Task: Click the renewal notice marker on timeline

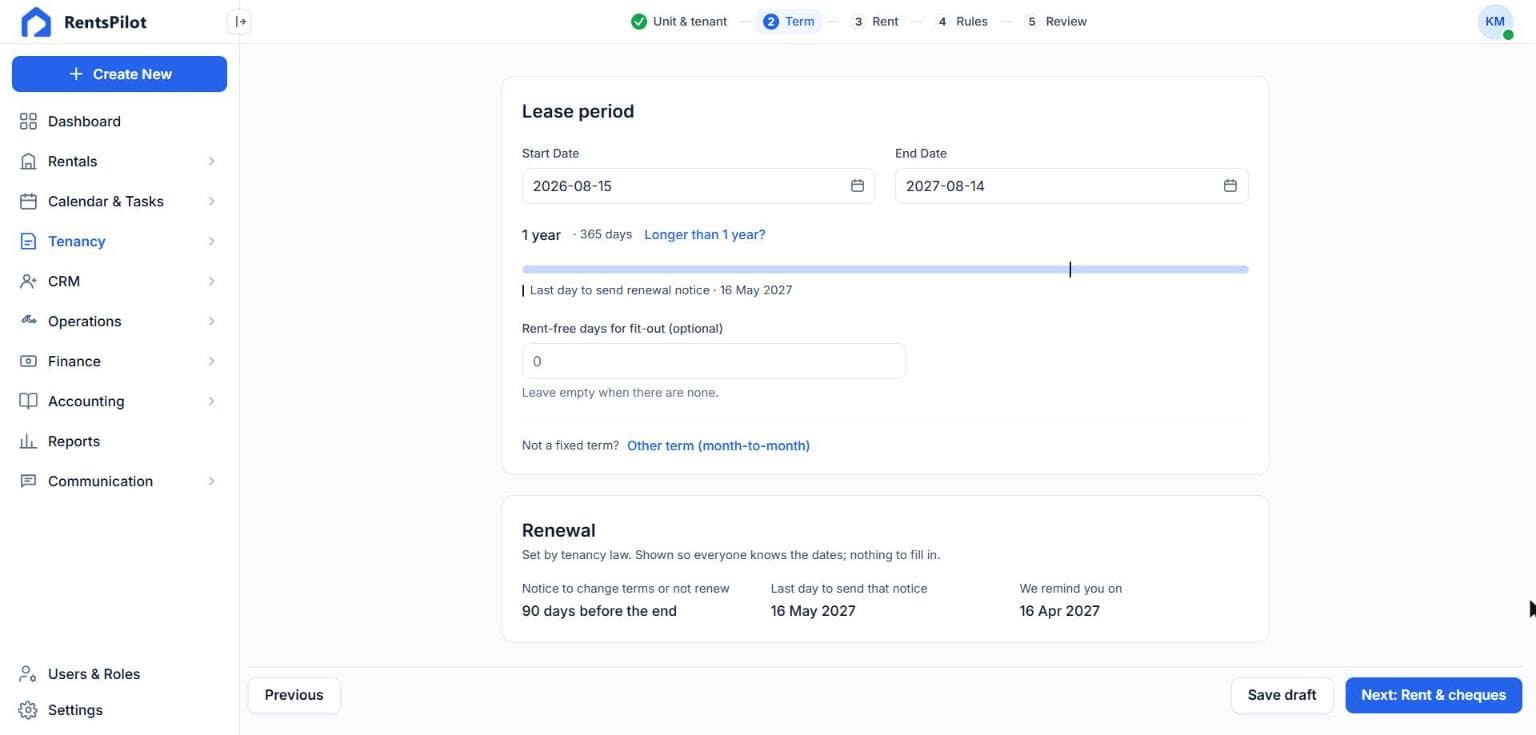Action: pos(1070,269)
